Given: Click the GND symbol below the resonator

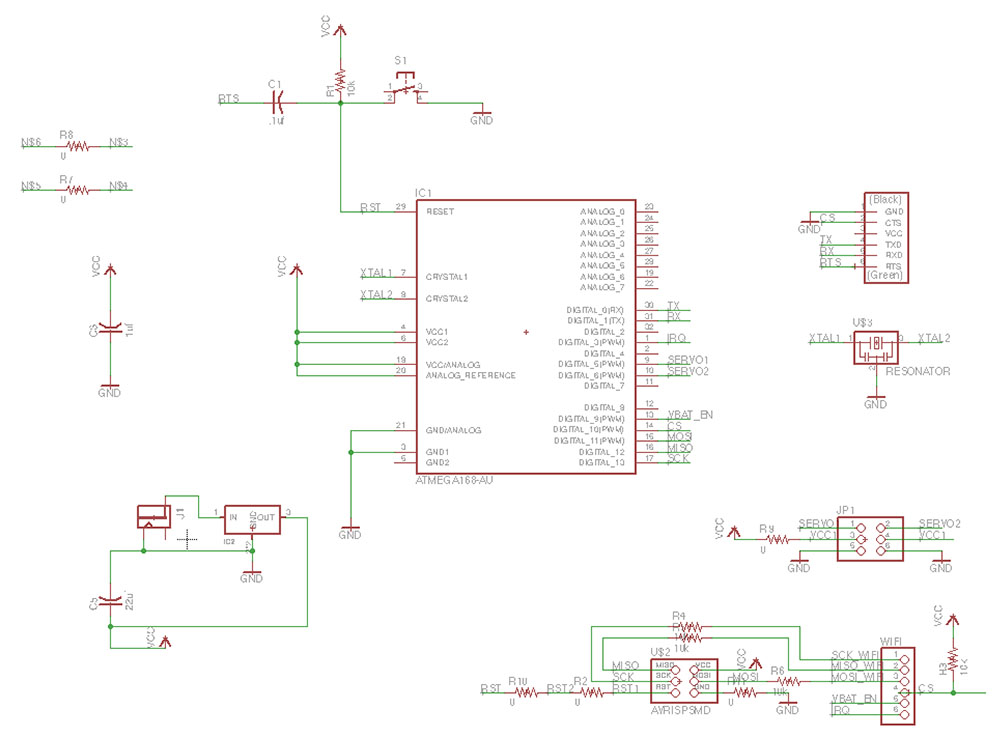Looking at the screenshot, I should [x=875, y=398].
